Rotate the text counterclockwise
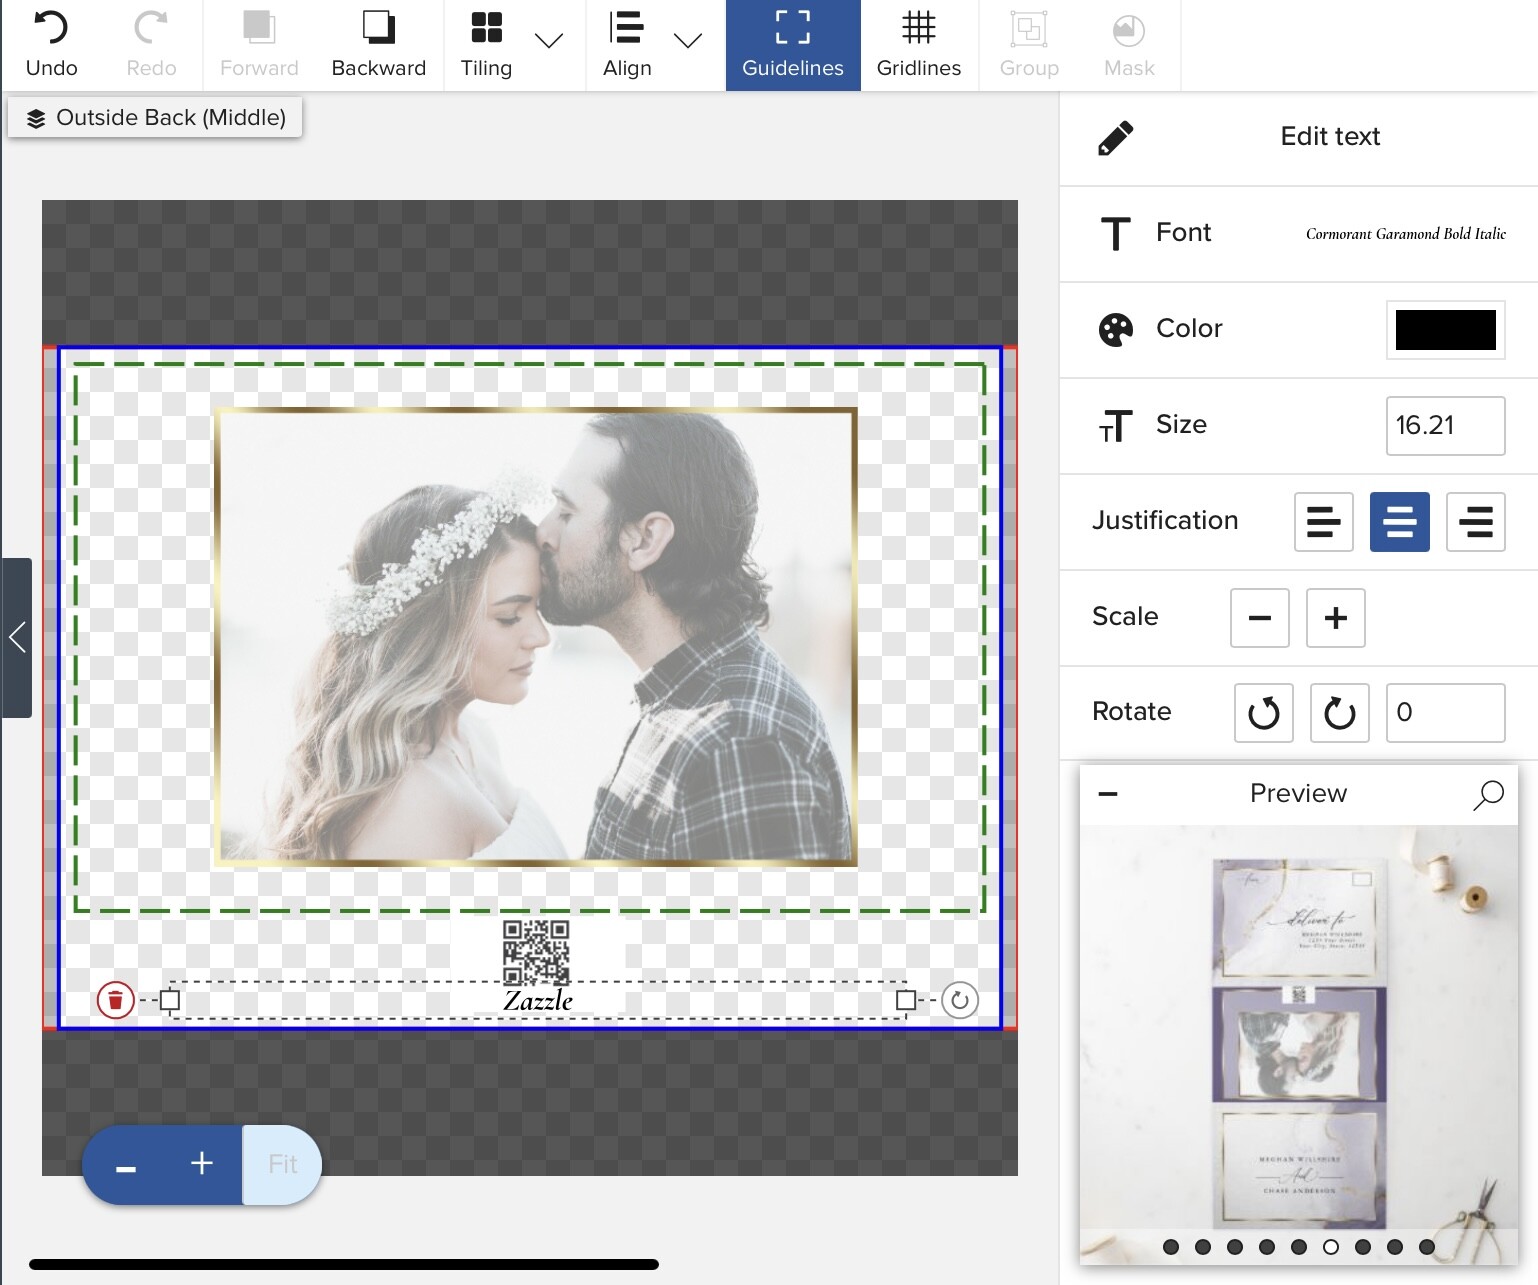The width and height of the screenshot is (1538, 1285). [1263, 713]
